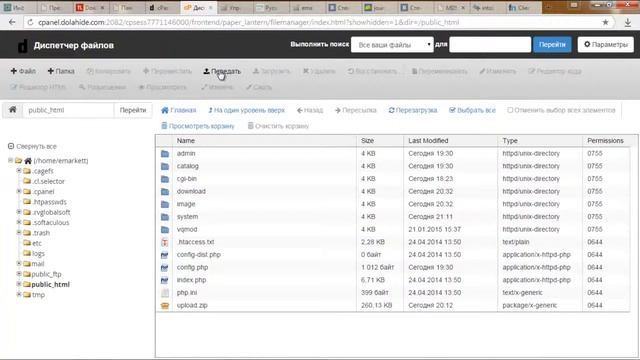The height and width of the screenshot is (360, 640).
Task: Open Редактор кода code editor
Action: click(555, 71)
